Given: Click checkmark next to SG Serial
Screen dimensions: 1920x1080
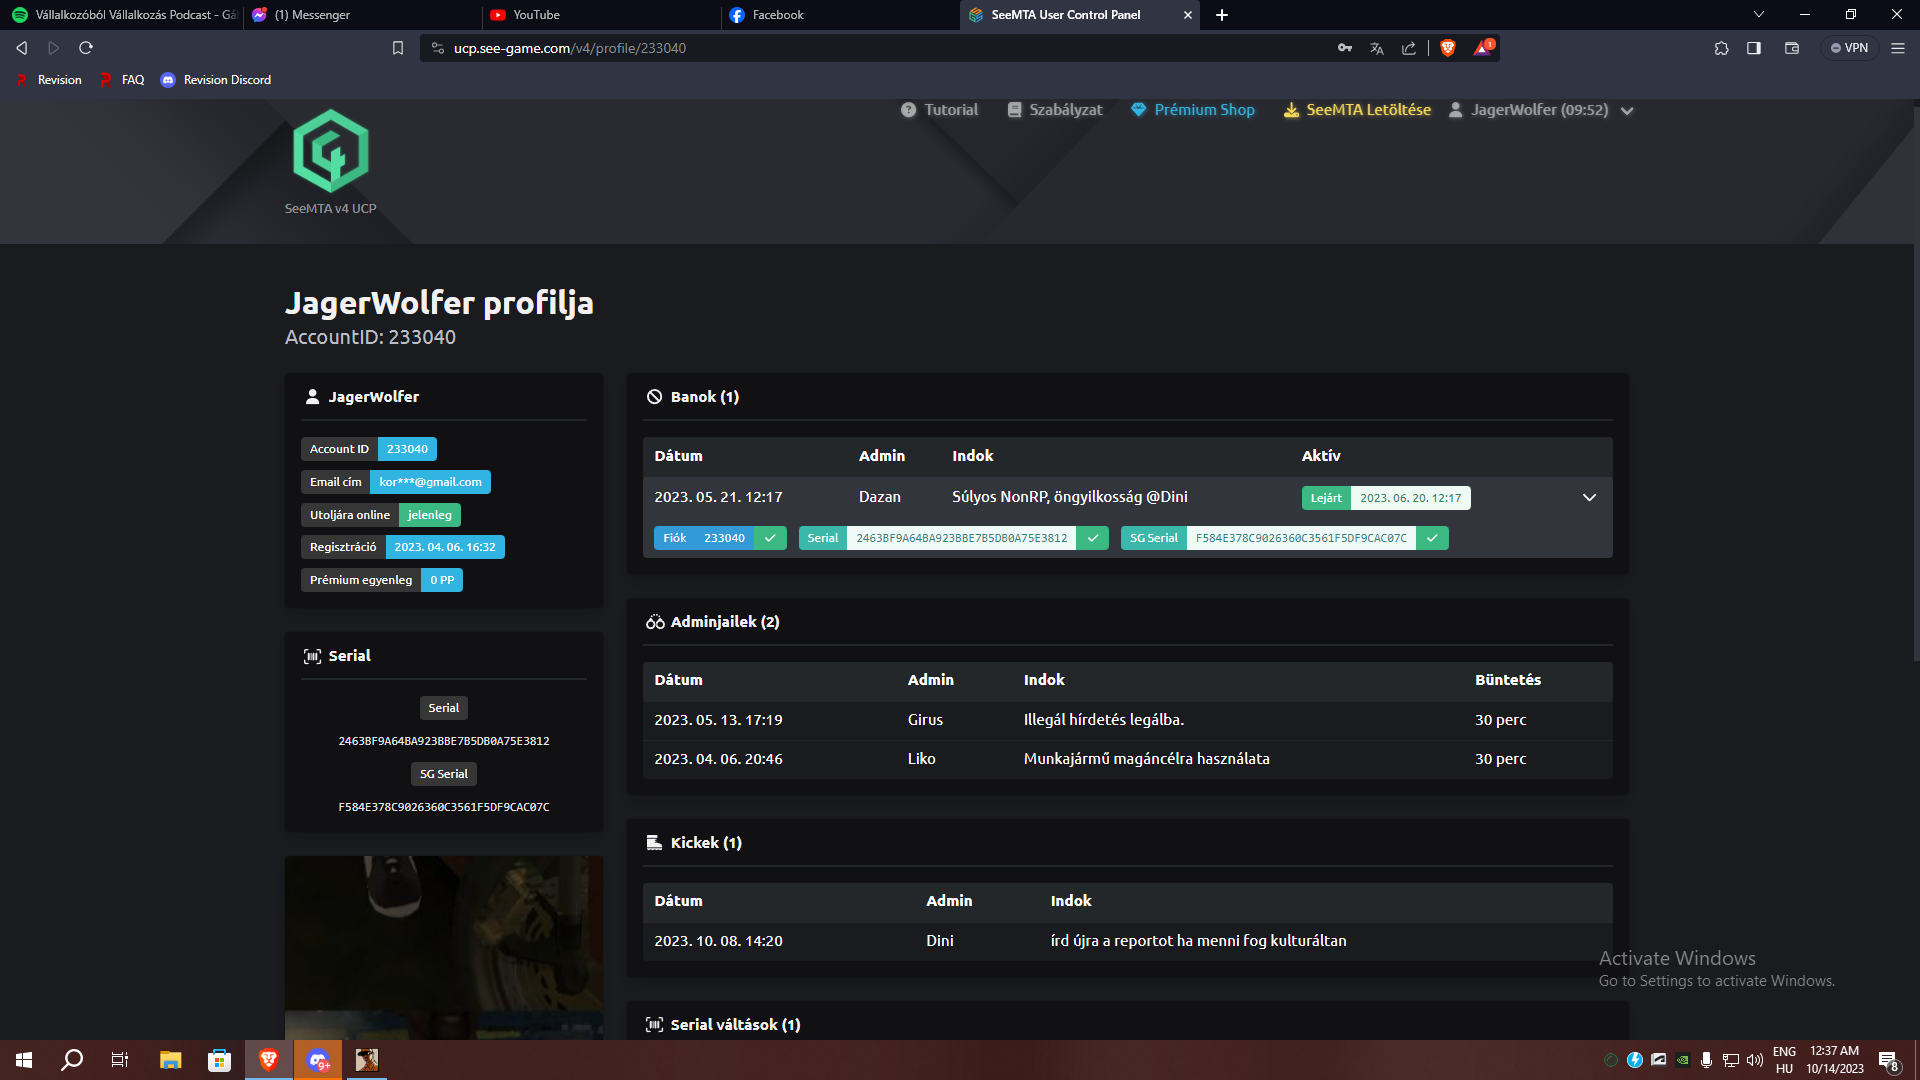Looking at the screenshot, I should point(1432,538).
